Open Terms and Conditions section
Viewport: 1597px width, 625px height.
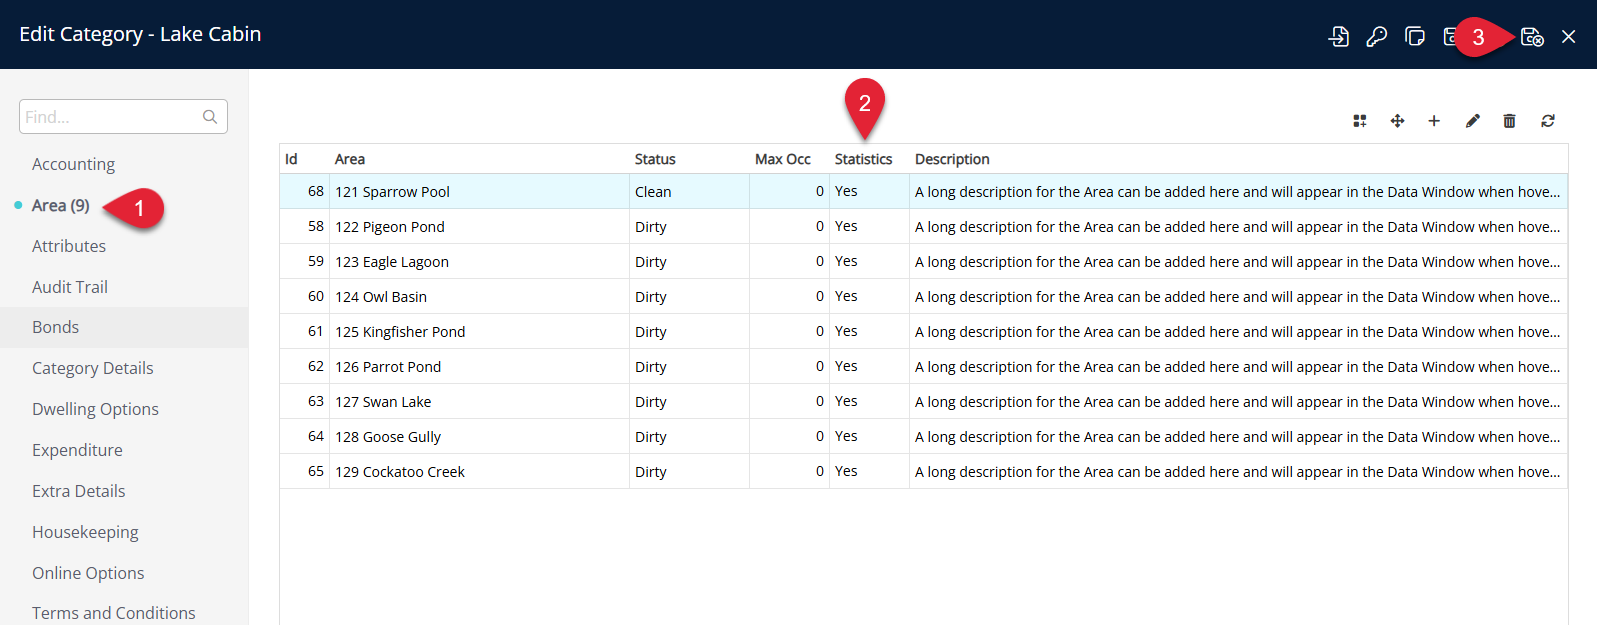tap(114, 613)
